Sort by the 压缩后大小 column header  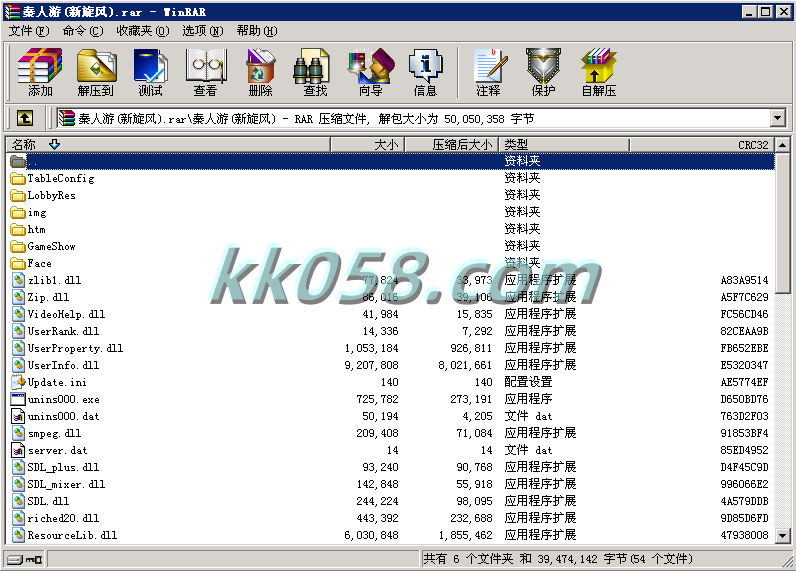(x=451, y=145)
